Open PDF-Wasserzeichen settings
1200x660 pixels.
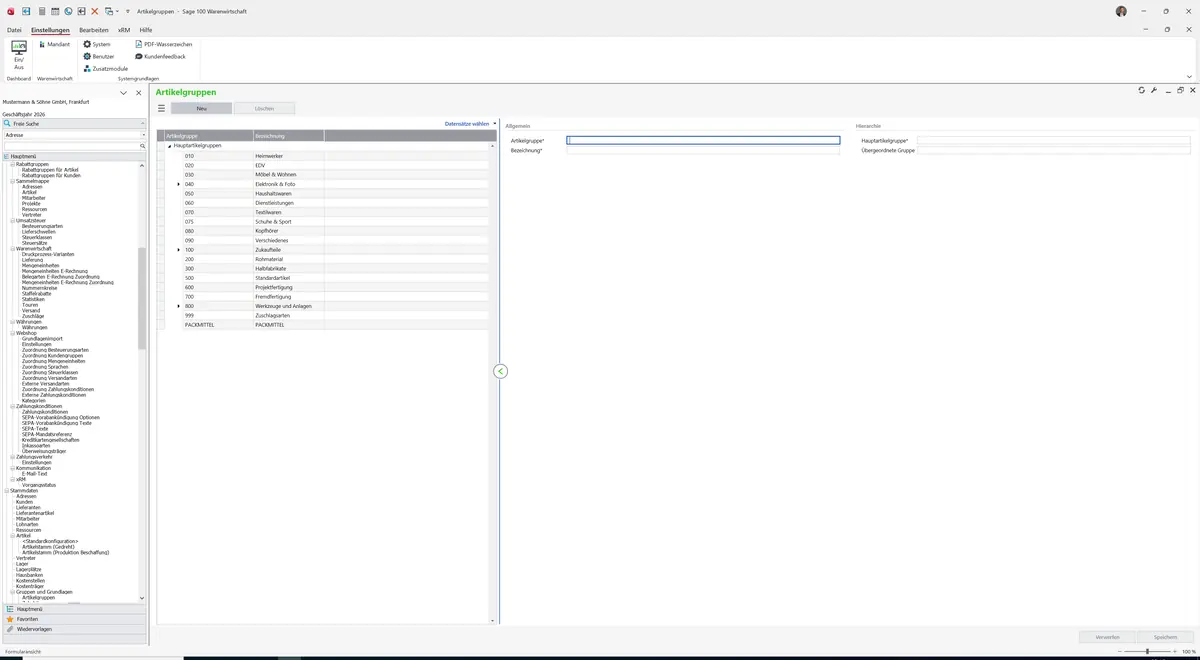(163, 44)
